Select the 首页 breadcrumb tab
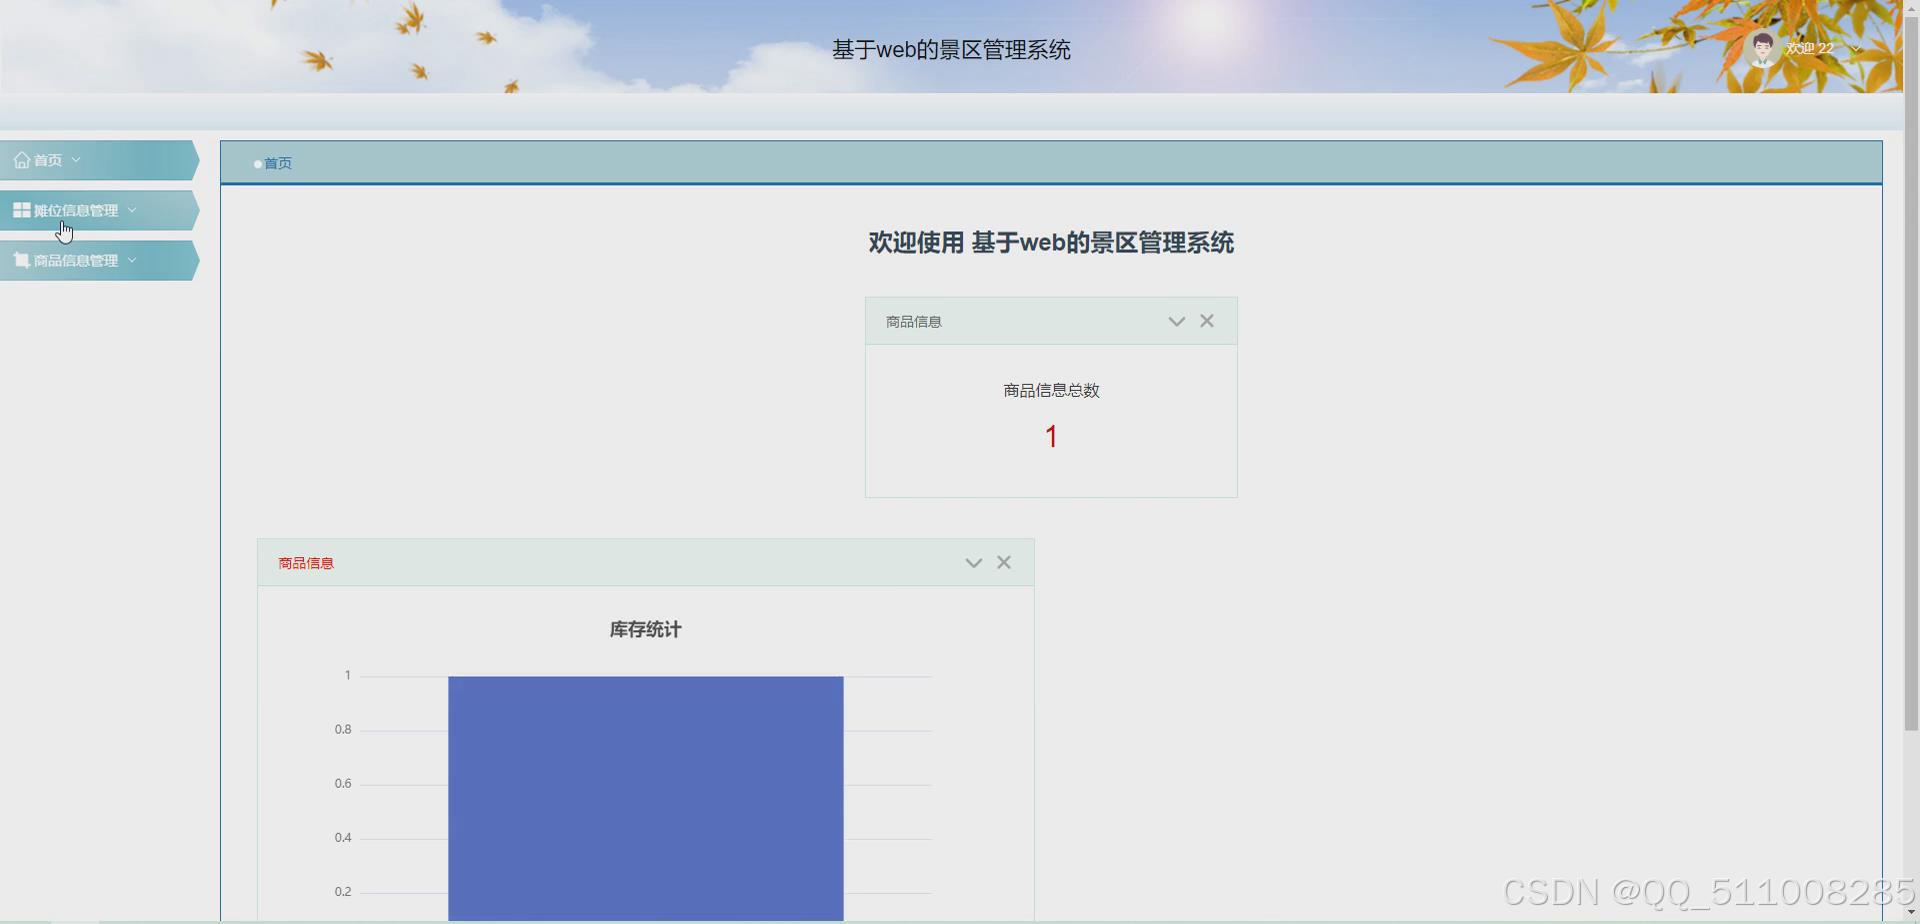This screenshot has height=924, width=1920. pyautogui.click(x=278, y=163)
